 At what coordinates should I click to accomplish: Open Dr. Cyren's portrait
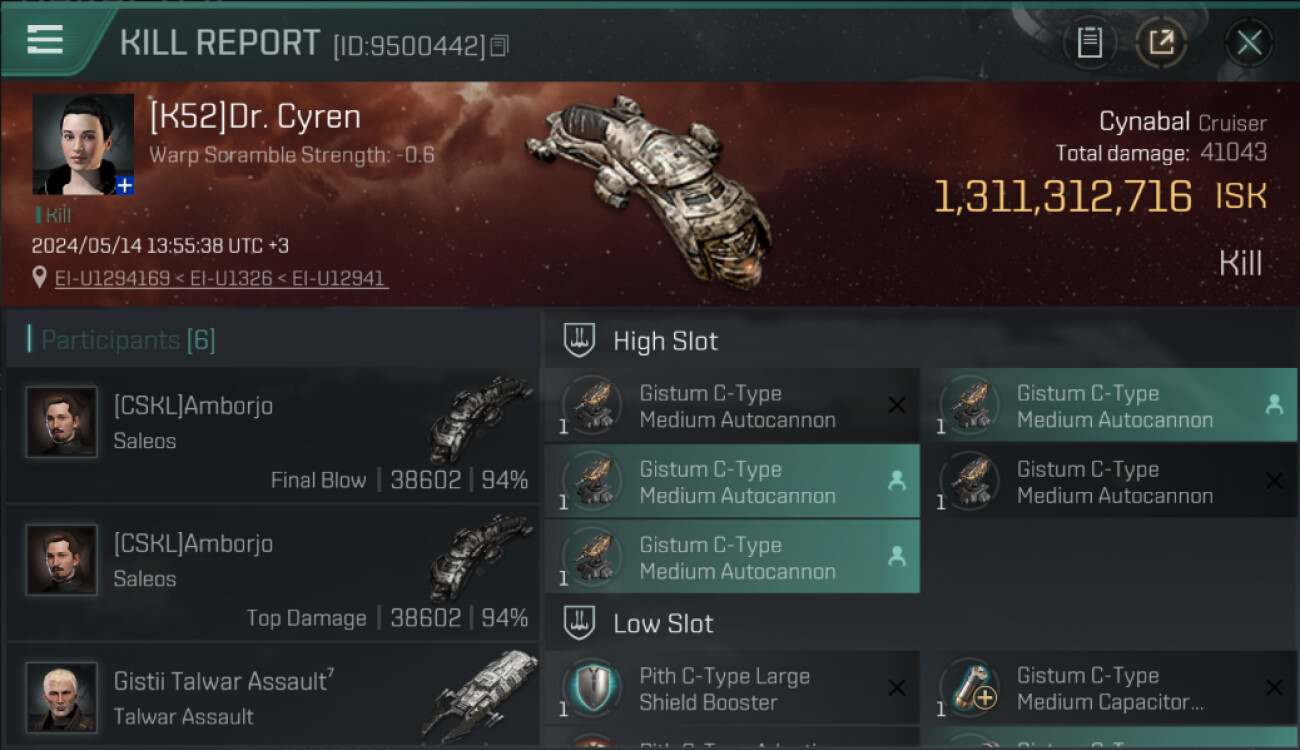pos(83,144)
